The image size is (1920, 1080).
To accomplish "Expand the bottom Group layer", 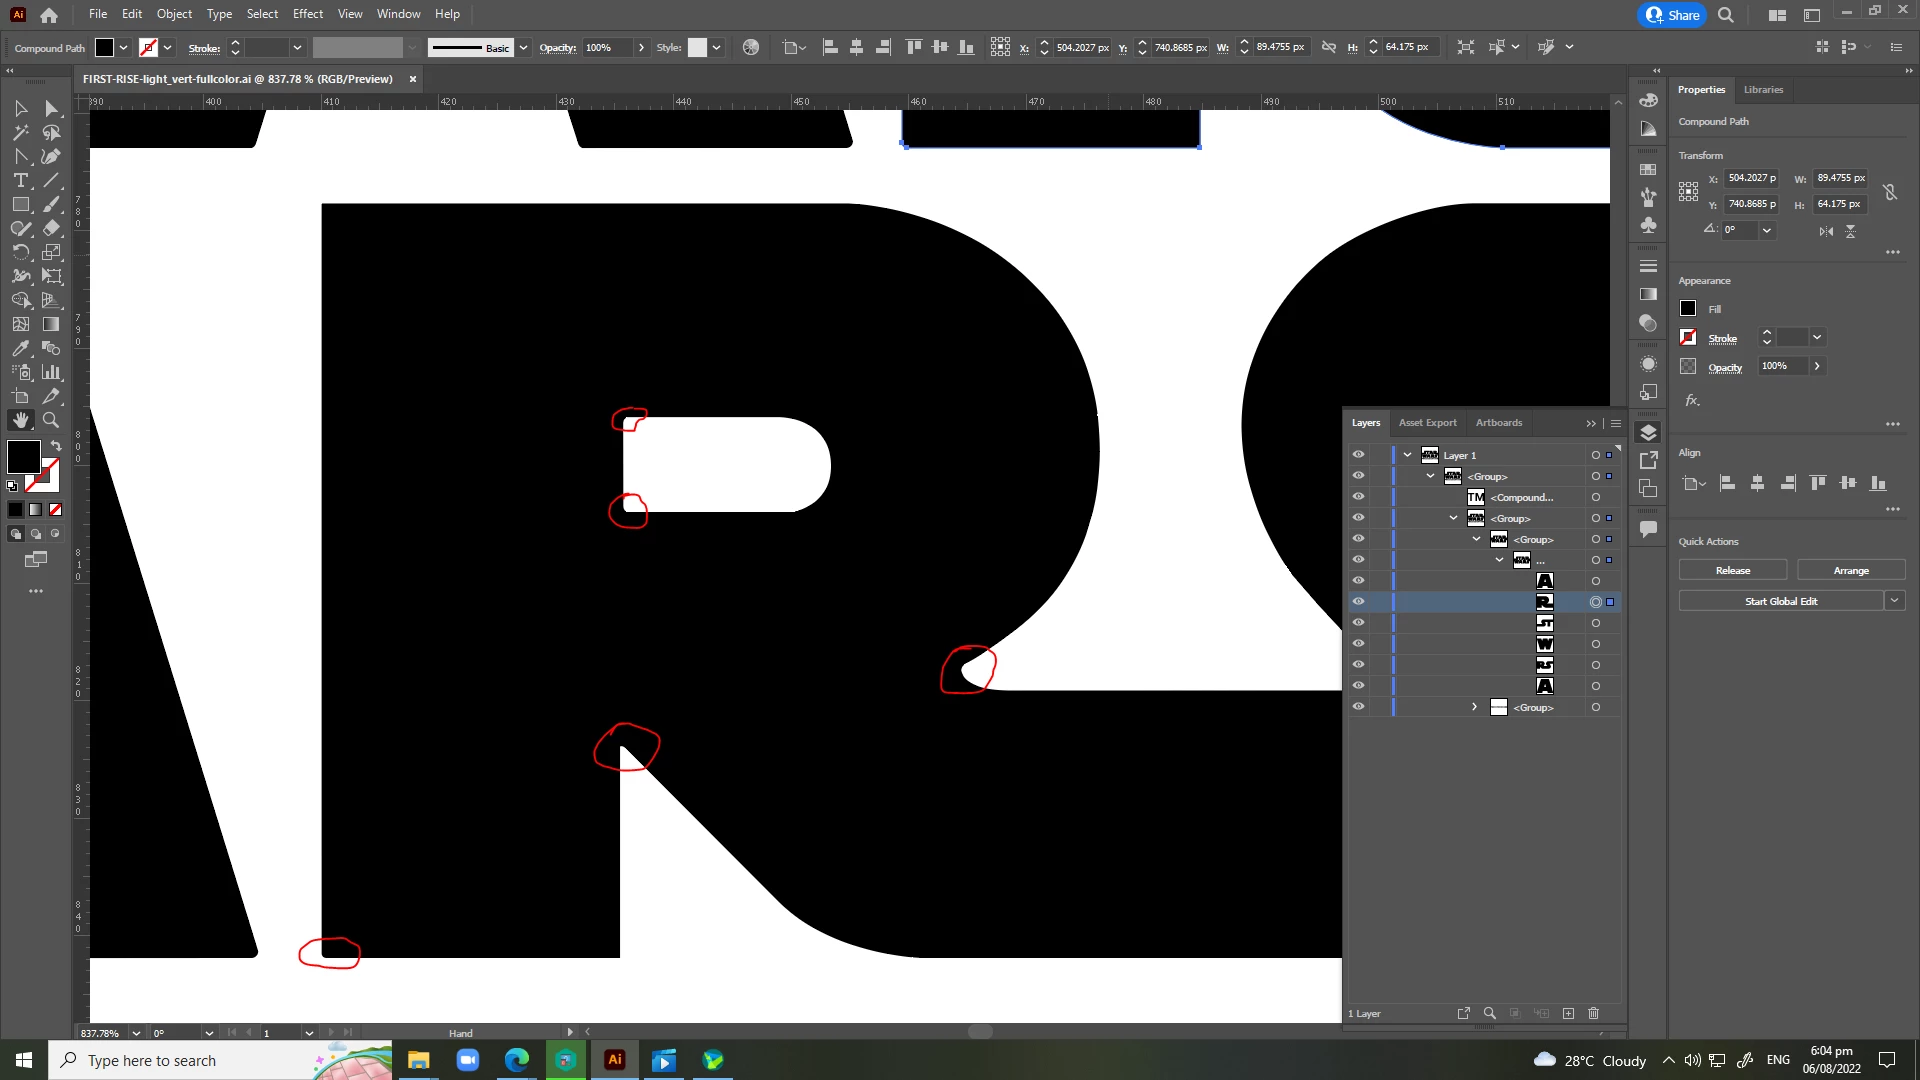I will [1474, 707].
